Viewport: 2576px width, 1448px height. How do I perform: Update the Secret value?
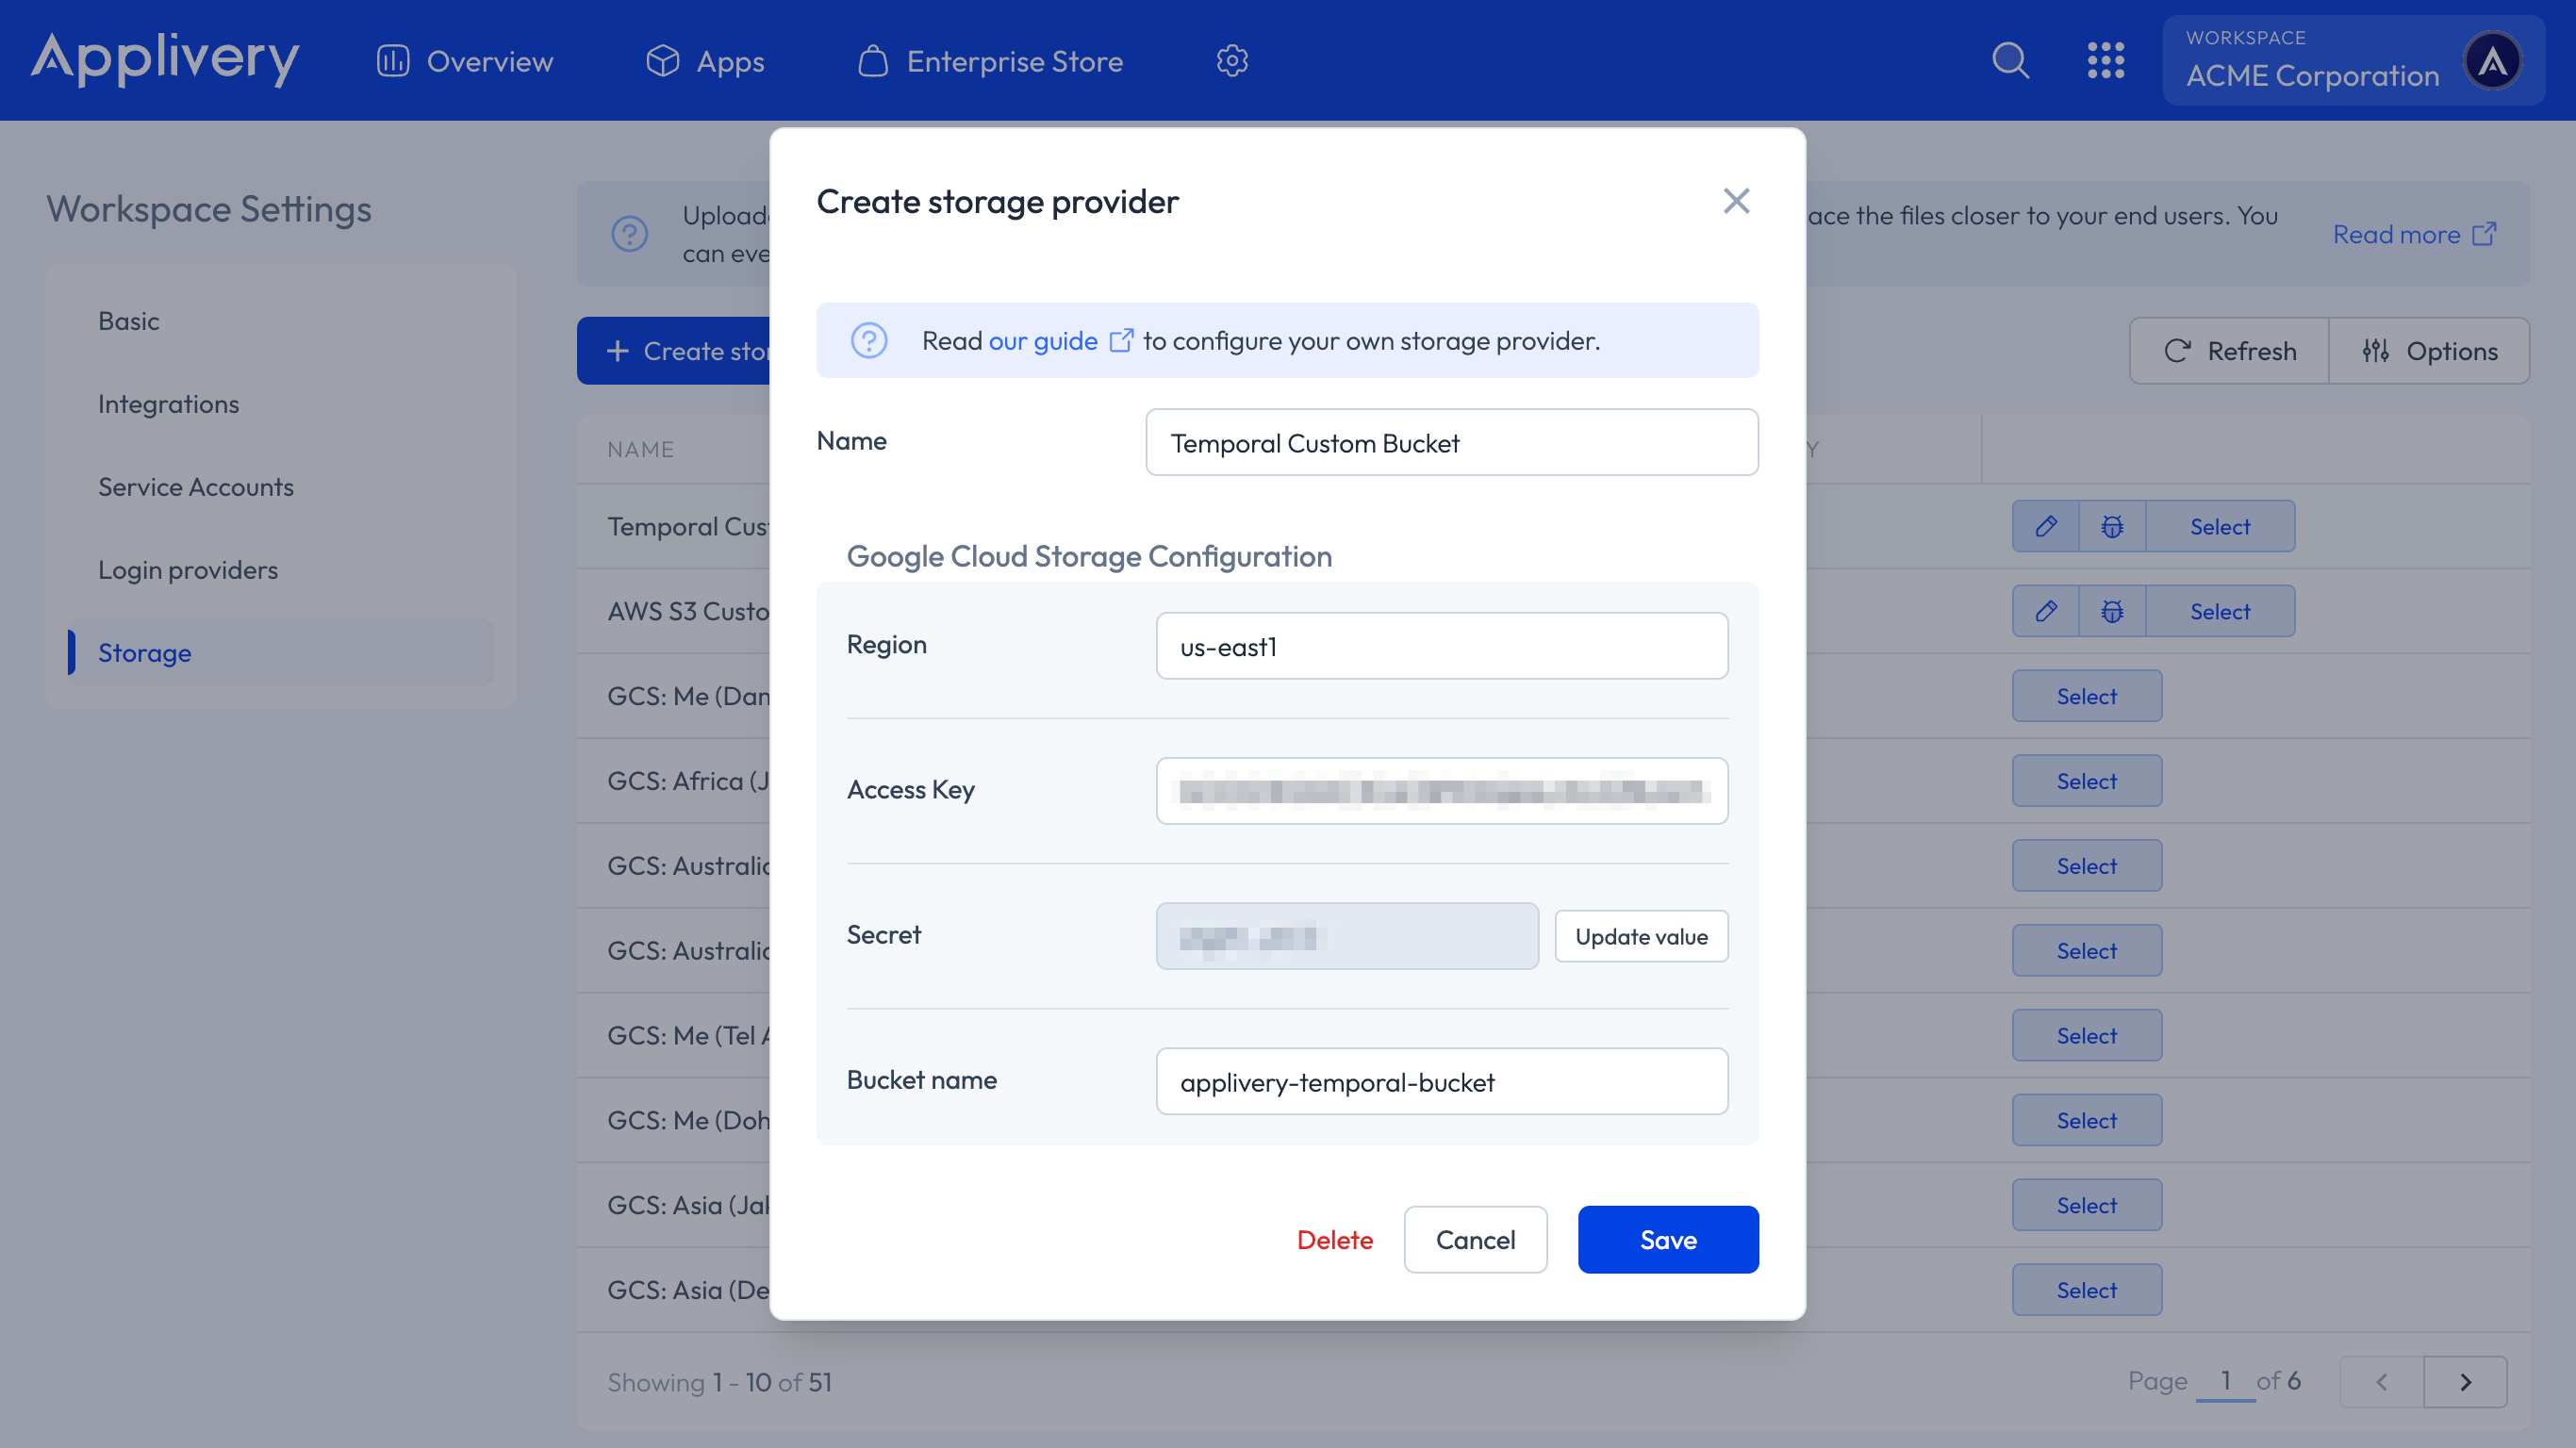(x=1641, y=936)
